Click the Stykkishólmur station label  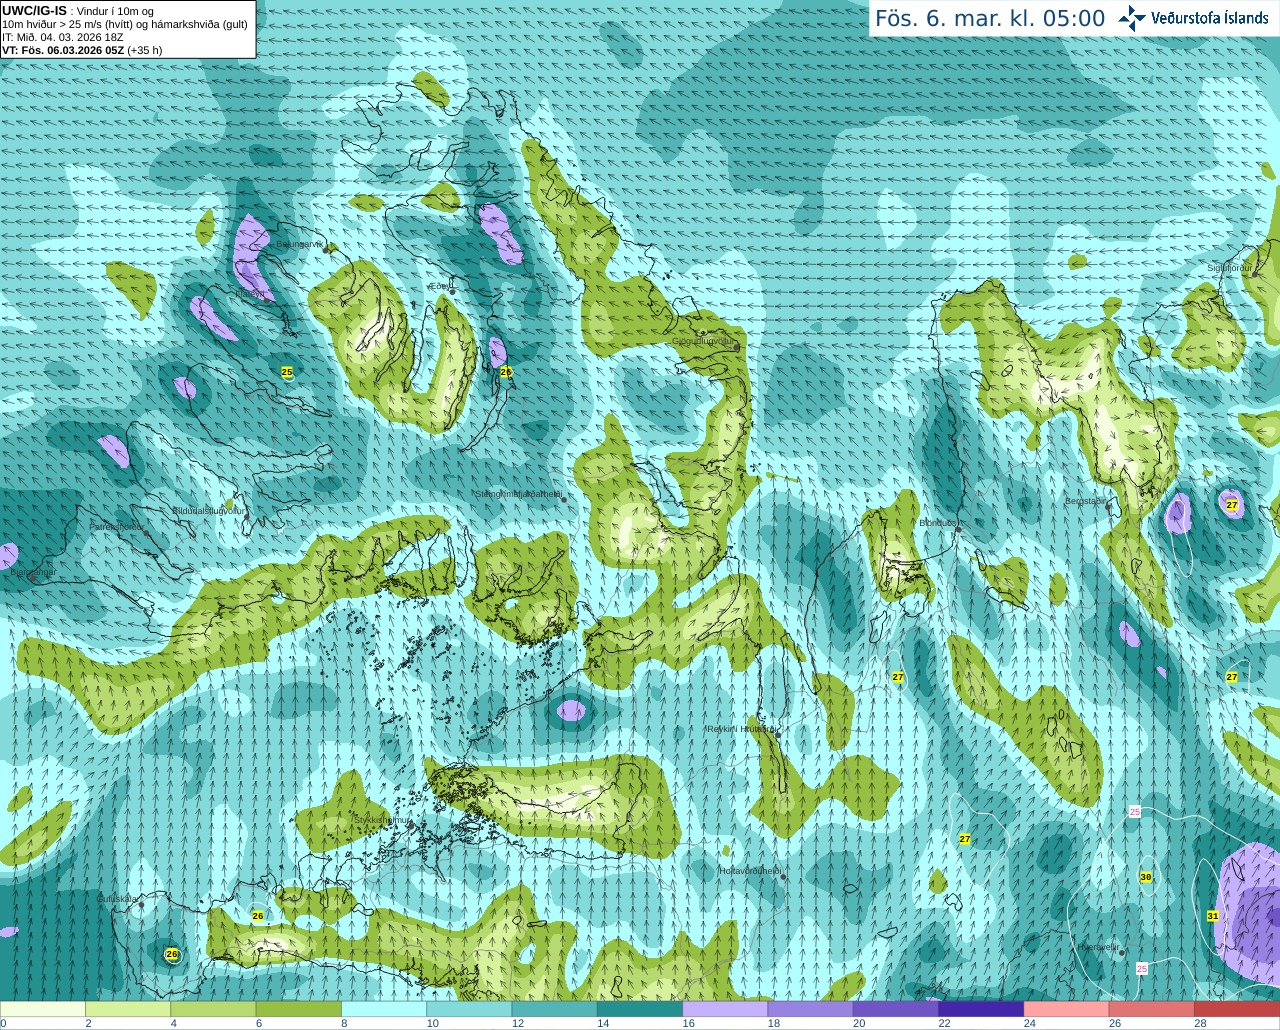click(382, 820)
